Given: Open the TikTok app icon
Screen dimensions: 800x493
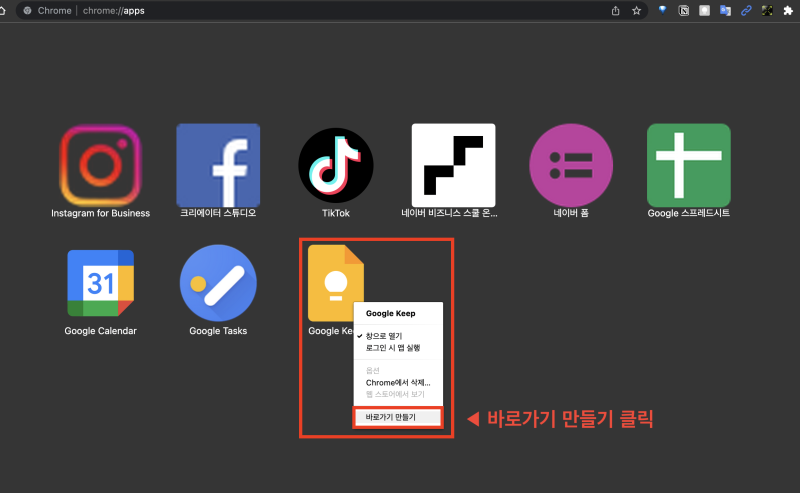Looking at the screenshot, I should 336,165.
